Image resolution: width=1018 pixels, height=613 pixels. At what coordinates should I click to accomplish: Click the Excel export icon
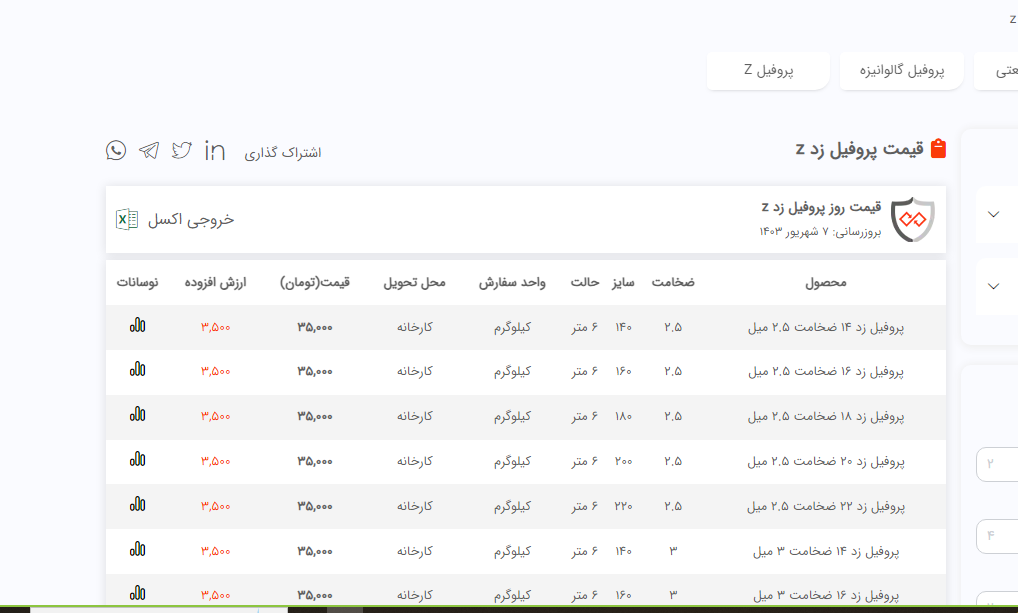(127, 219)
